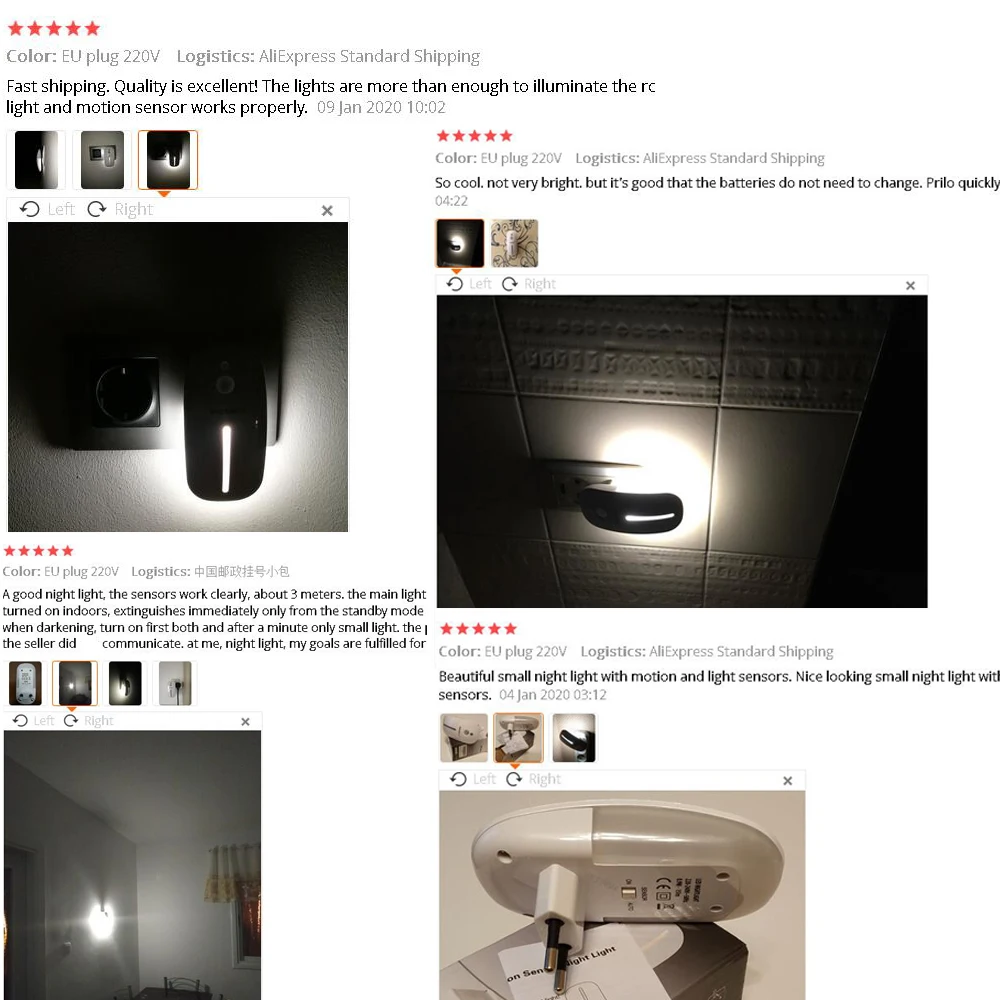Select fourth thumbnail in the China Post review
The height and width of the screenshot is (1000, 1000).
(175, 683)
